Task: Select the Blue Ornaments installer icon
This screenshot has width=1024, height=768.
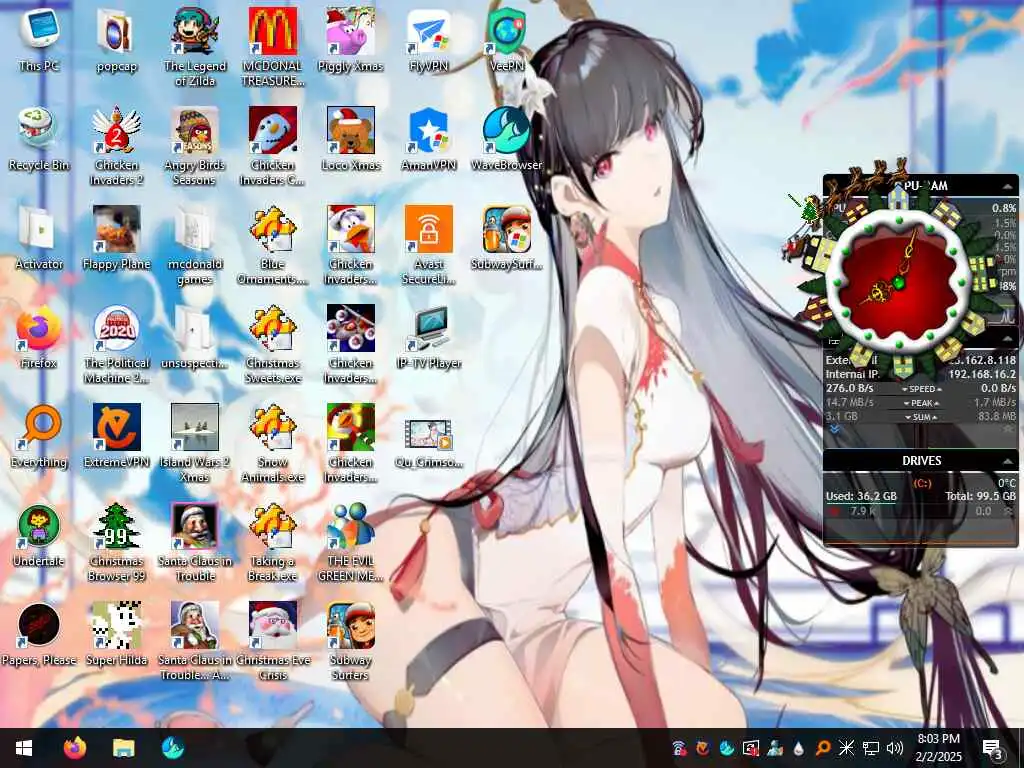Action: point(273,246)
